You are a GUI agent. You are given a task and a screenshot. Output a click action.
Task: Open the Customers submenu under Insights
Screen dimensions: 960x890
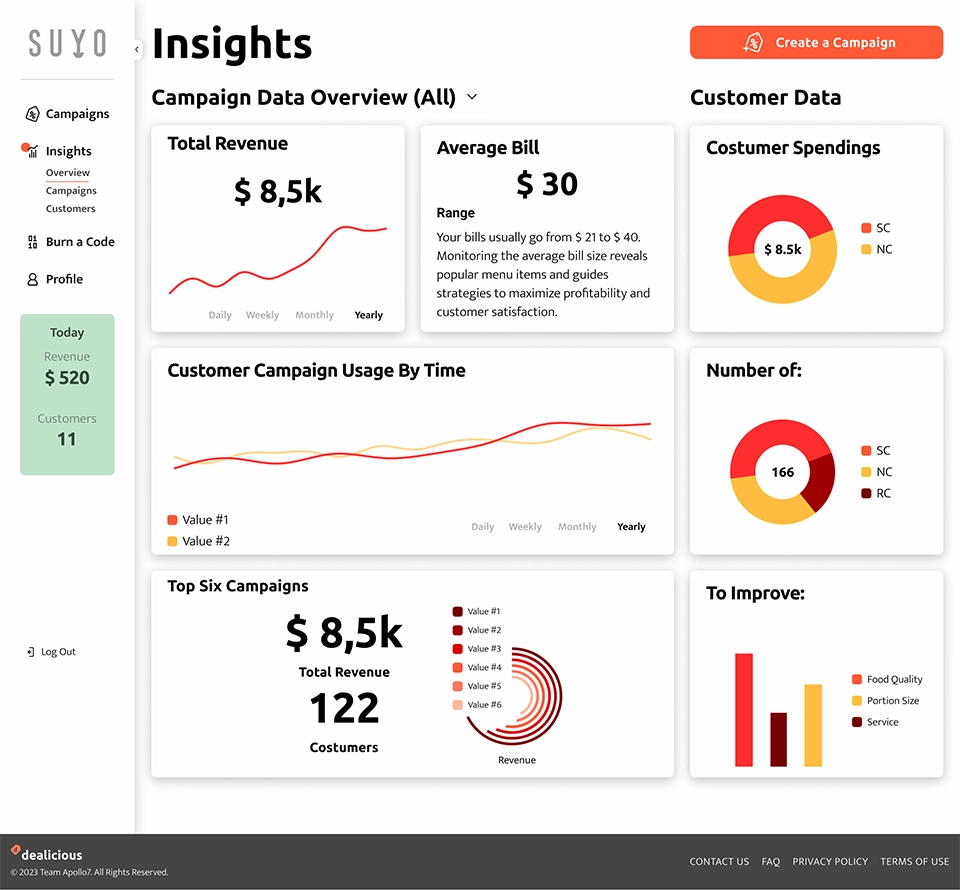tap(71, 209)
